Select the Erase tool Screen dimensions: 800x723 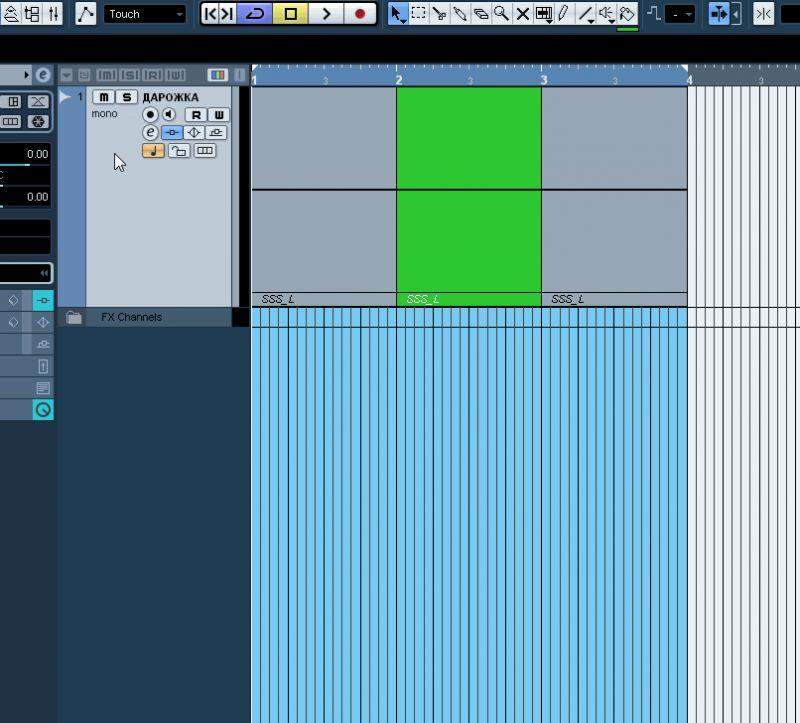tap(481, 14)
